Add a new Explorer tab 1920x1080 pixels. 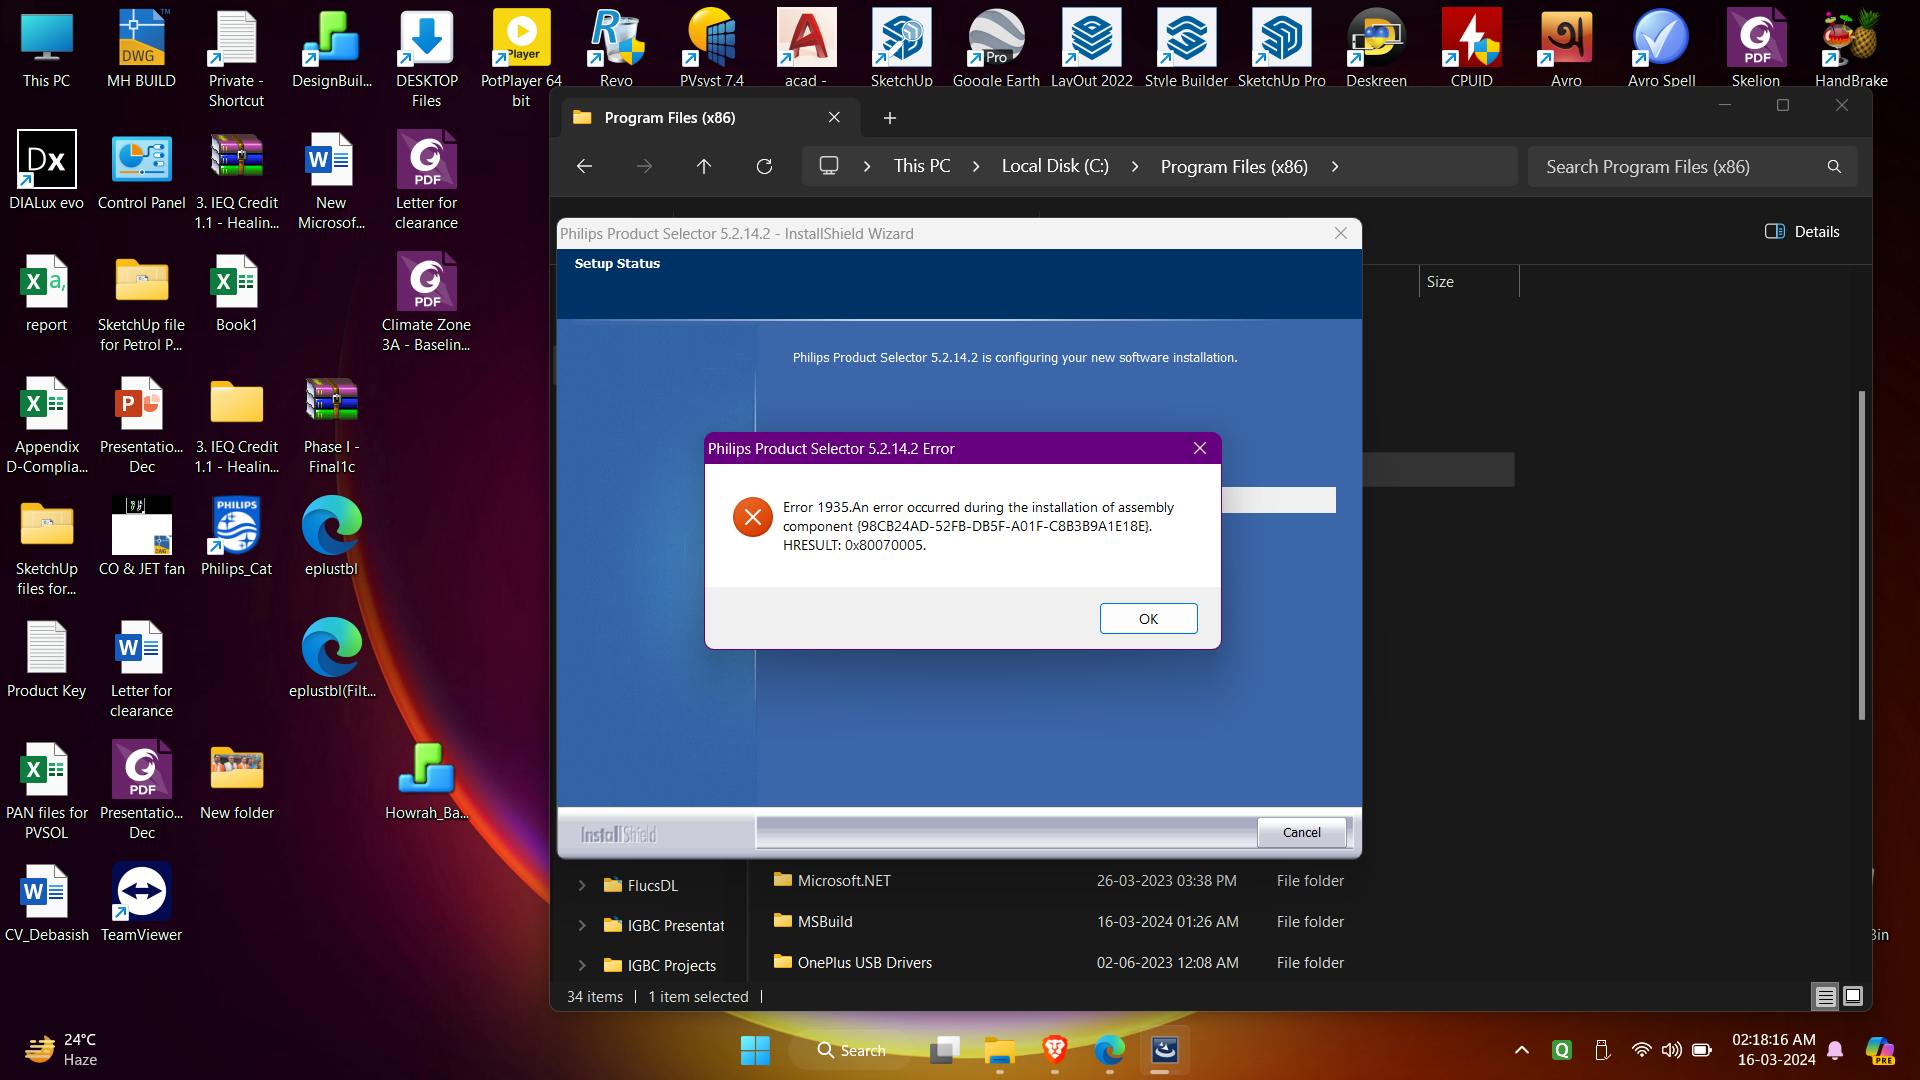(x=889, y=118)
